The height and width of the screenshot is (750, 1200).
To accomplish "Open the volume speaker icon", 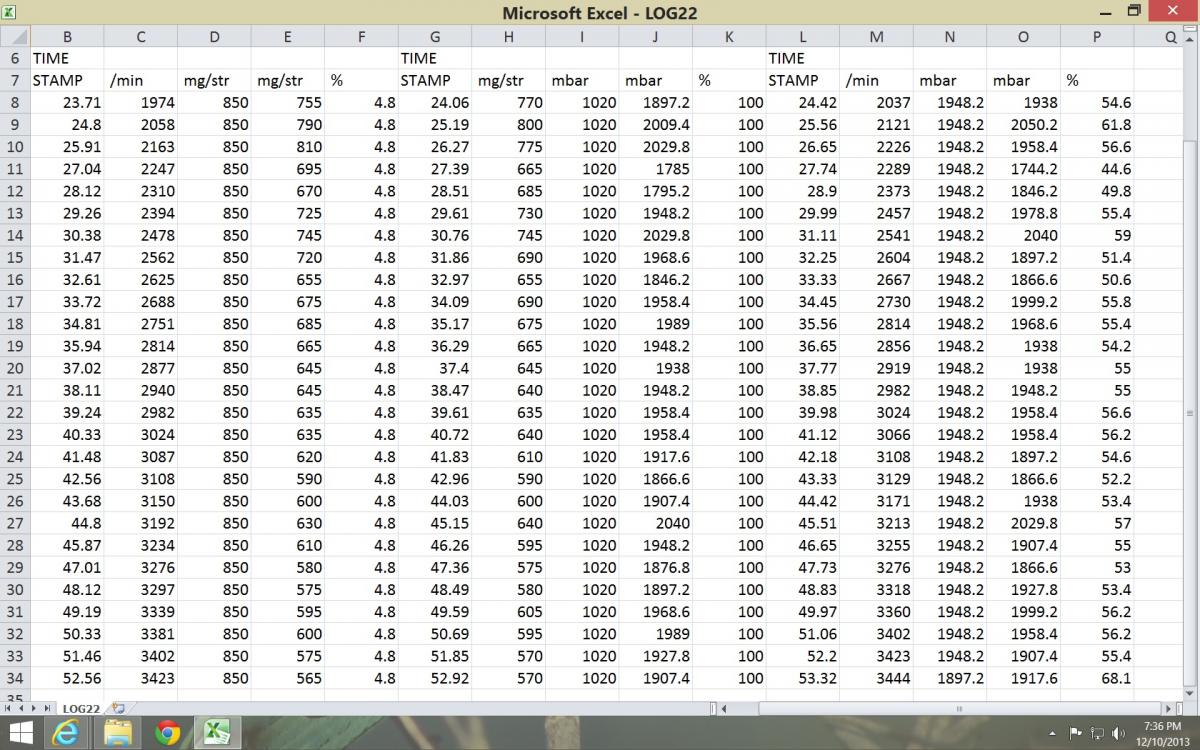I will [x=1117, y=734].
